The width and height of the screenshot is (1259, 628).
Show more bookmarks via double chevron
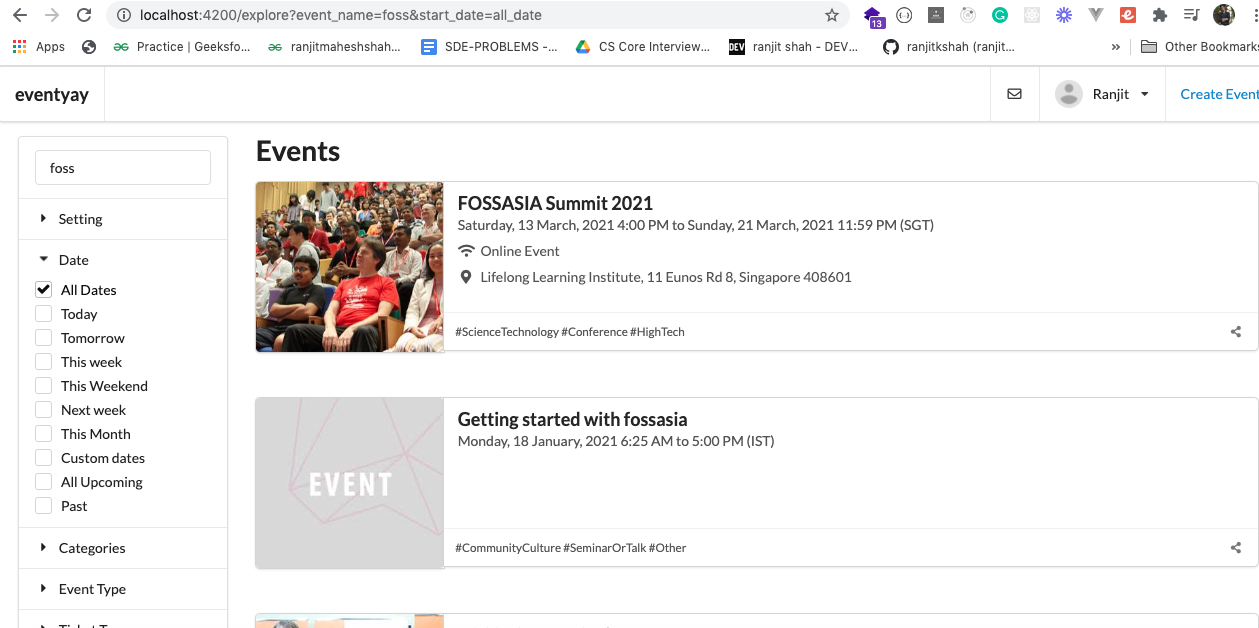1116,47
